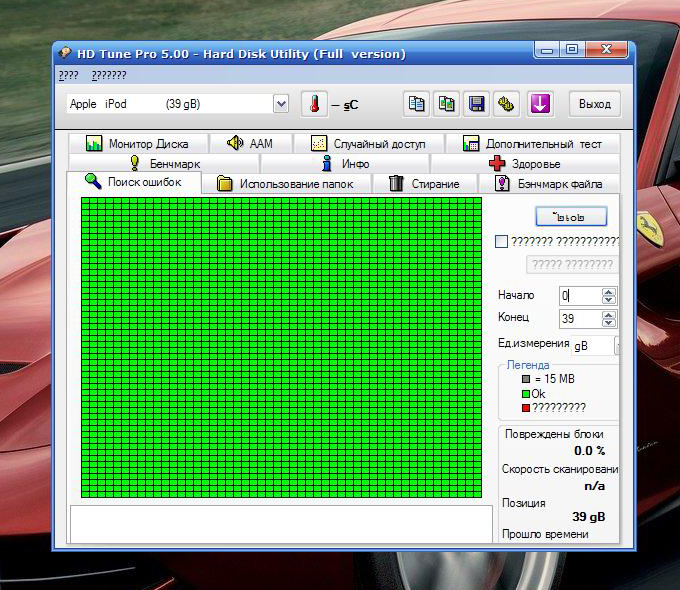Switch to the Бенчмарк tab
Viewport: 680px width, 590px height.
(x=164, y=164)
